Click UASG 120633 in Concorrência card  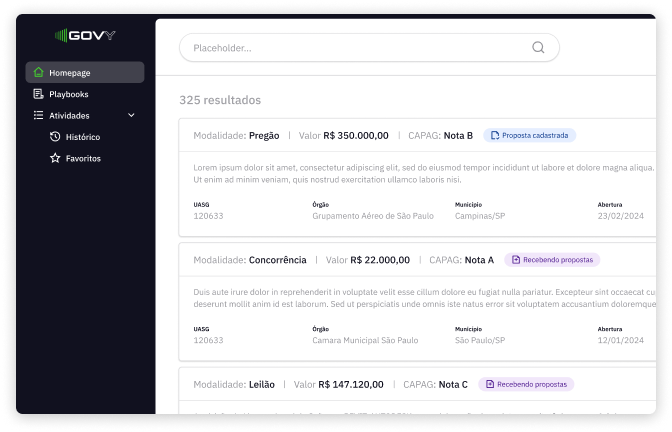tap(208, 340)
